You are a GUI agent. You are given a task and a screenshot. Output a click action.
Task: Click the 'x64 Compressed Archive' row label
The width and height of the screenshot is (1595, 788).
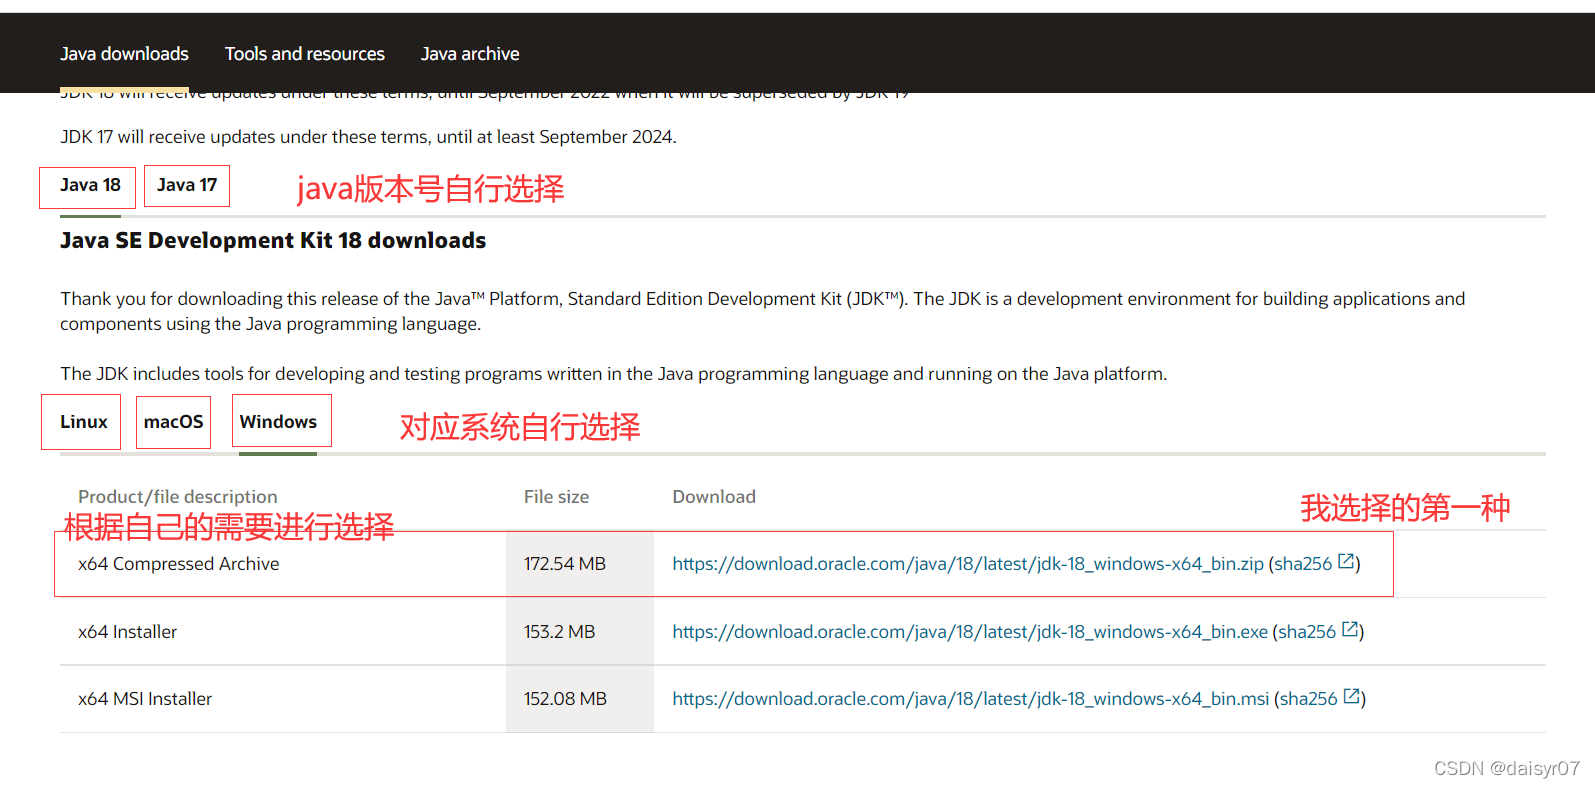(x=179, y=564)
